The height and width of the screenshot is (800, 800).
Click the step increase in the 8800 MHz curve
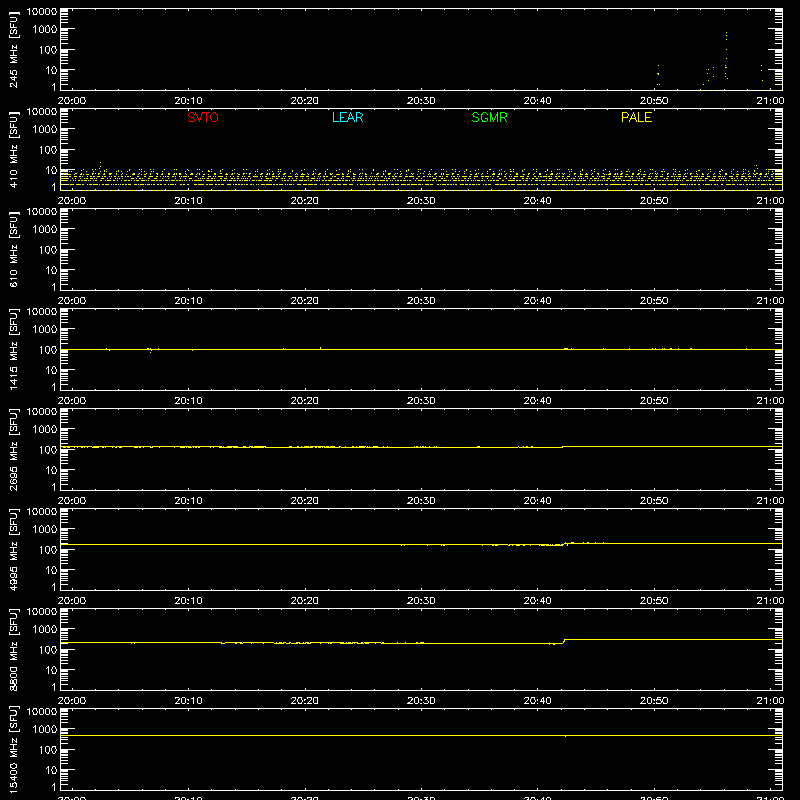564,641
